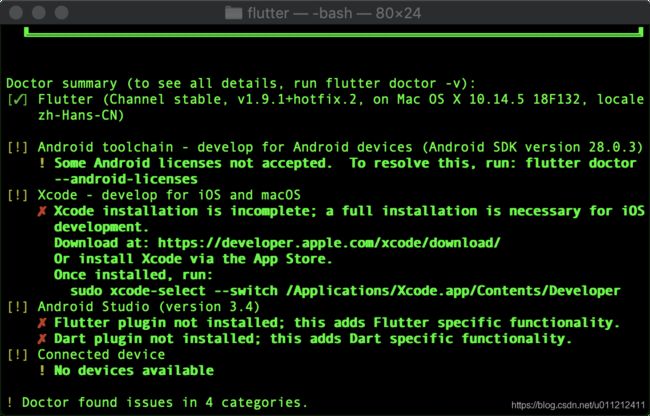
Task: Click the [!] marker beside the Xcode line
Action: tap(17, 195)
